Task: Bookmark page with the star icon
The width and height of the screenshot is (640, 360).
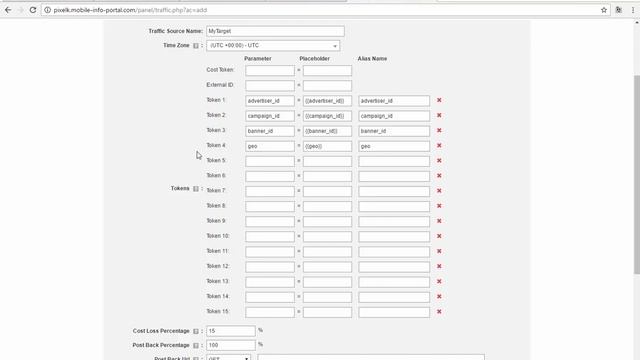Action: (x=604, y=10)
